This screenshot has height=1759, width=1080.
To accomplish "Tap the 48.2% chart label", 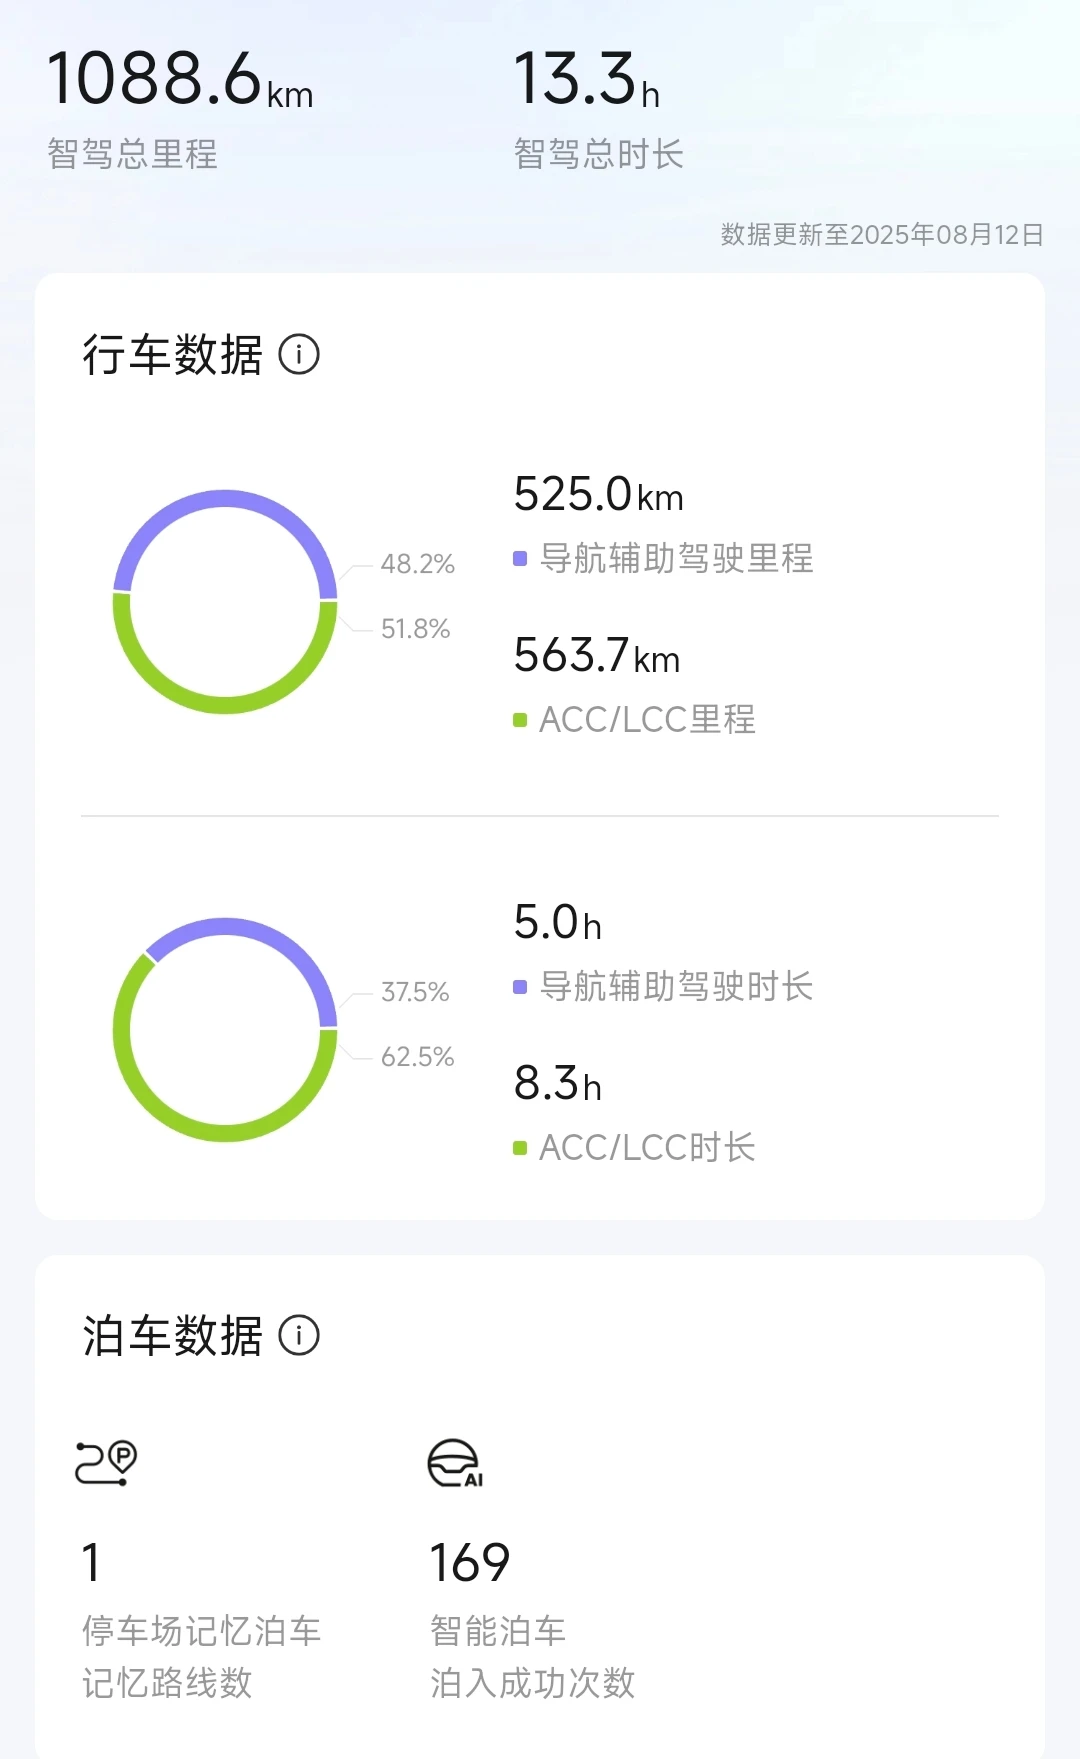I will 418,564.
